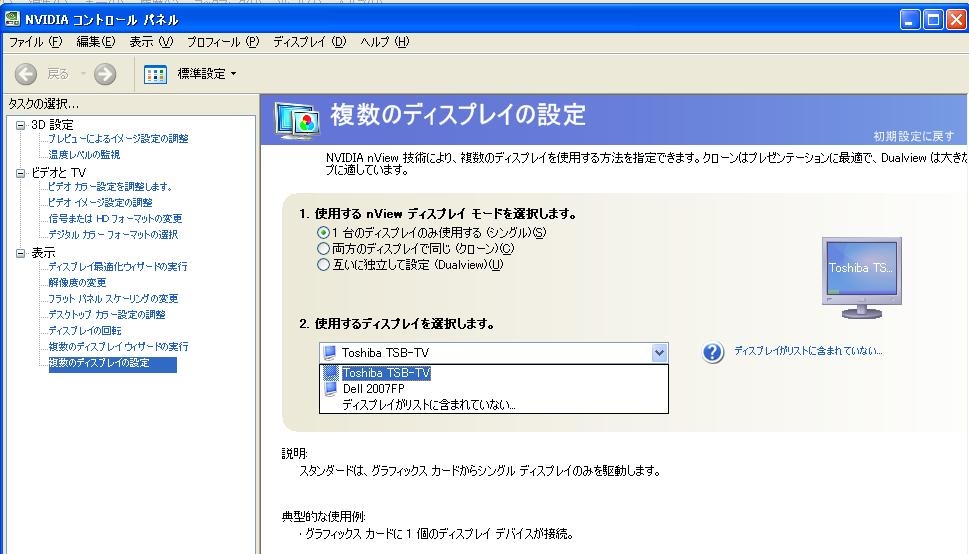Viewport: 969px width, 554px height.
Task: Open the プロフィール(P) menu
Action: tap(223, 42)
